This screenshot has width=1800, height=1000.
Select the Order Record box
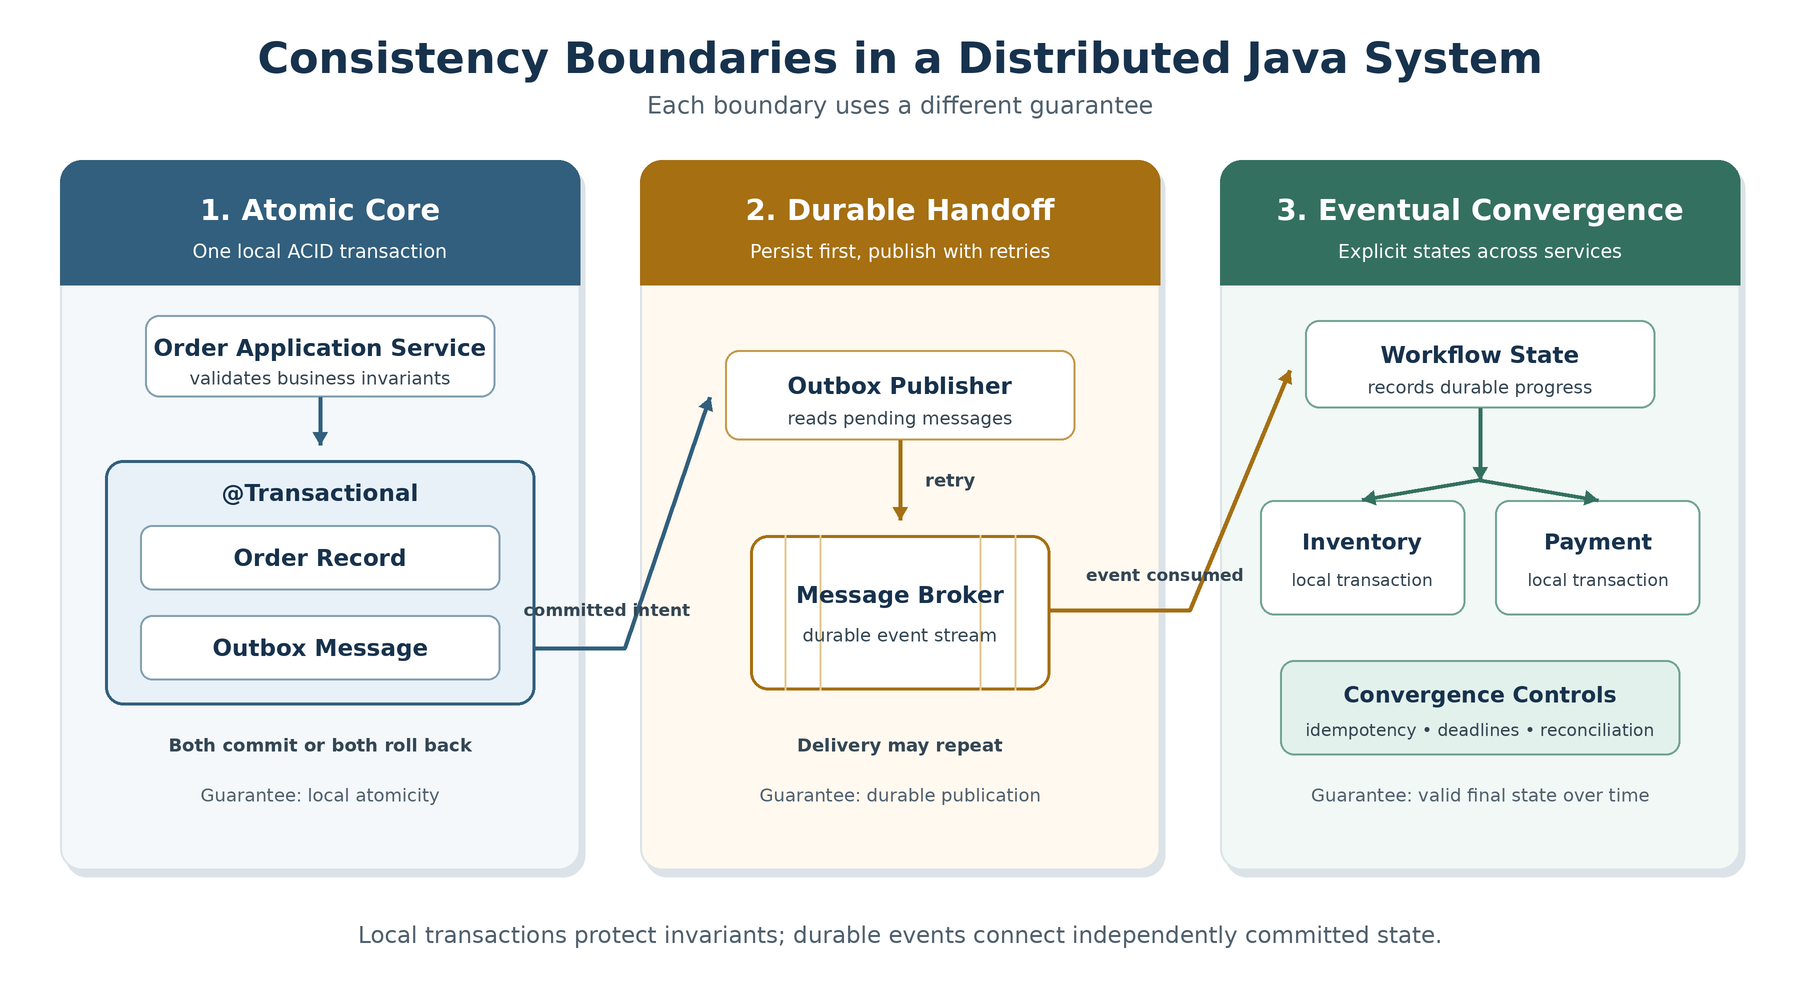pyautogui.click(x=320, y=558)
